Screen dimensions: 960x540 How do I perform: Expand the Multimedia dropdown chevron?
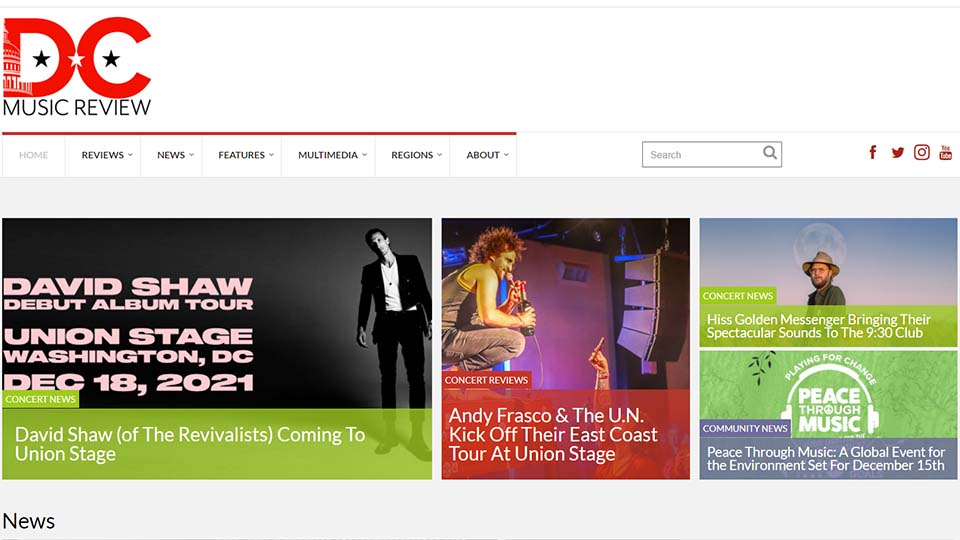pyautogui.click(x=364, y=155)
